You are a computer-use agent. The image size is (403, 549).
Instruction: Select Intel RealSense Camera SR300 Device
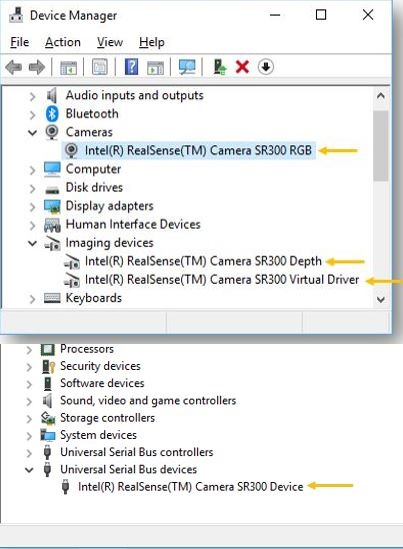click(x=190, y=487)
